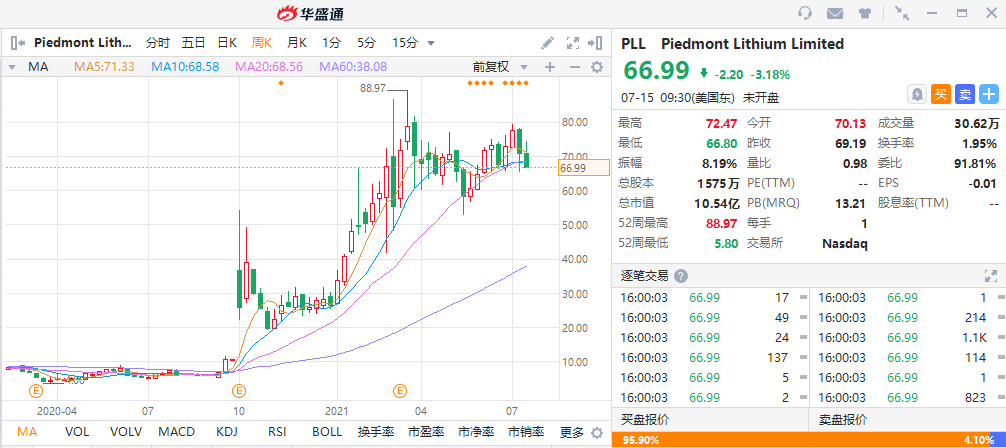1006x448 pixels.
Task: Click the blue 卖 sell button
Action: (x=964, y=94)
